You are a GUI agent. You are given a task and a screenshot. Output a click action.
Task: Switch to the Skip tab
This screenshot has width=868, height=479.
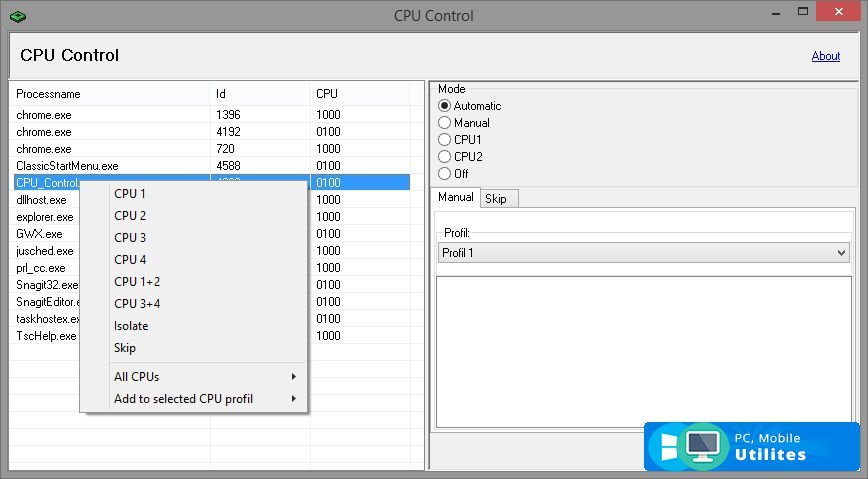click(499, 199)
